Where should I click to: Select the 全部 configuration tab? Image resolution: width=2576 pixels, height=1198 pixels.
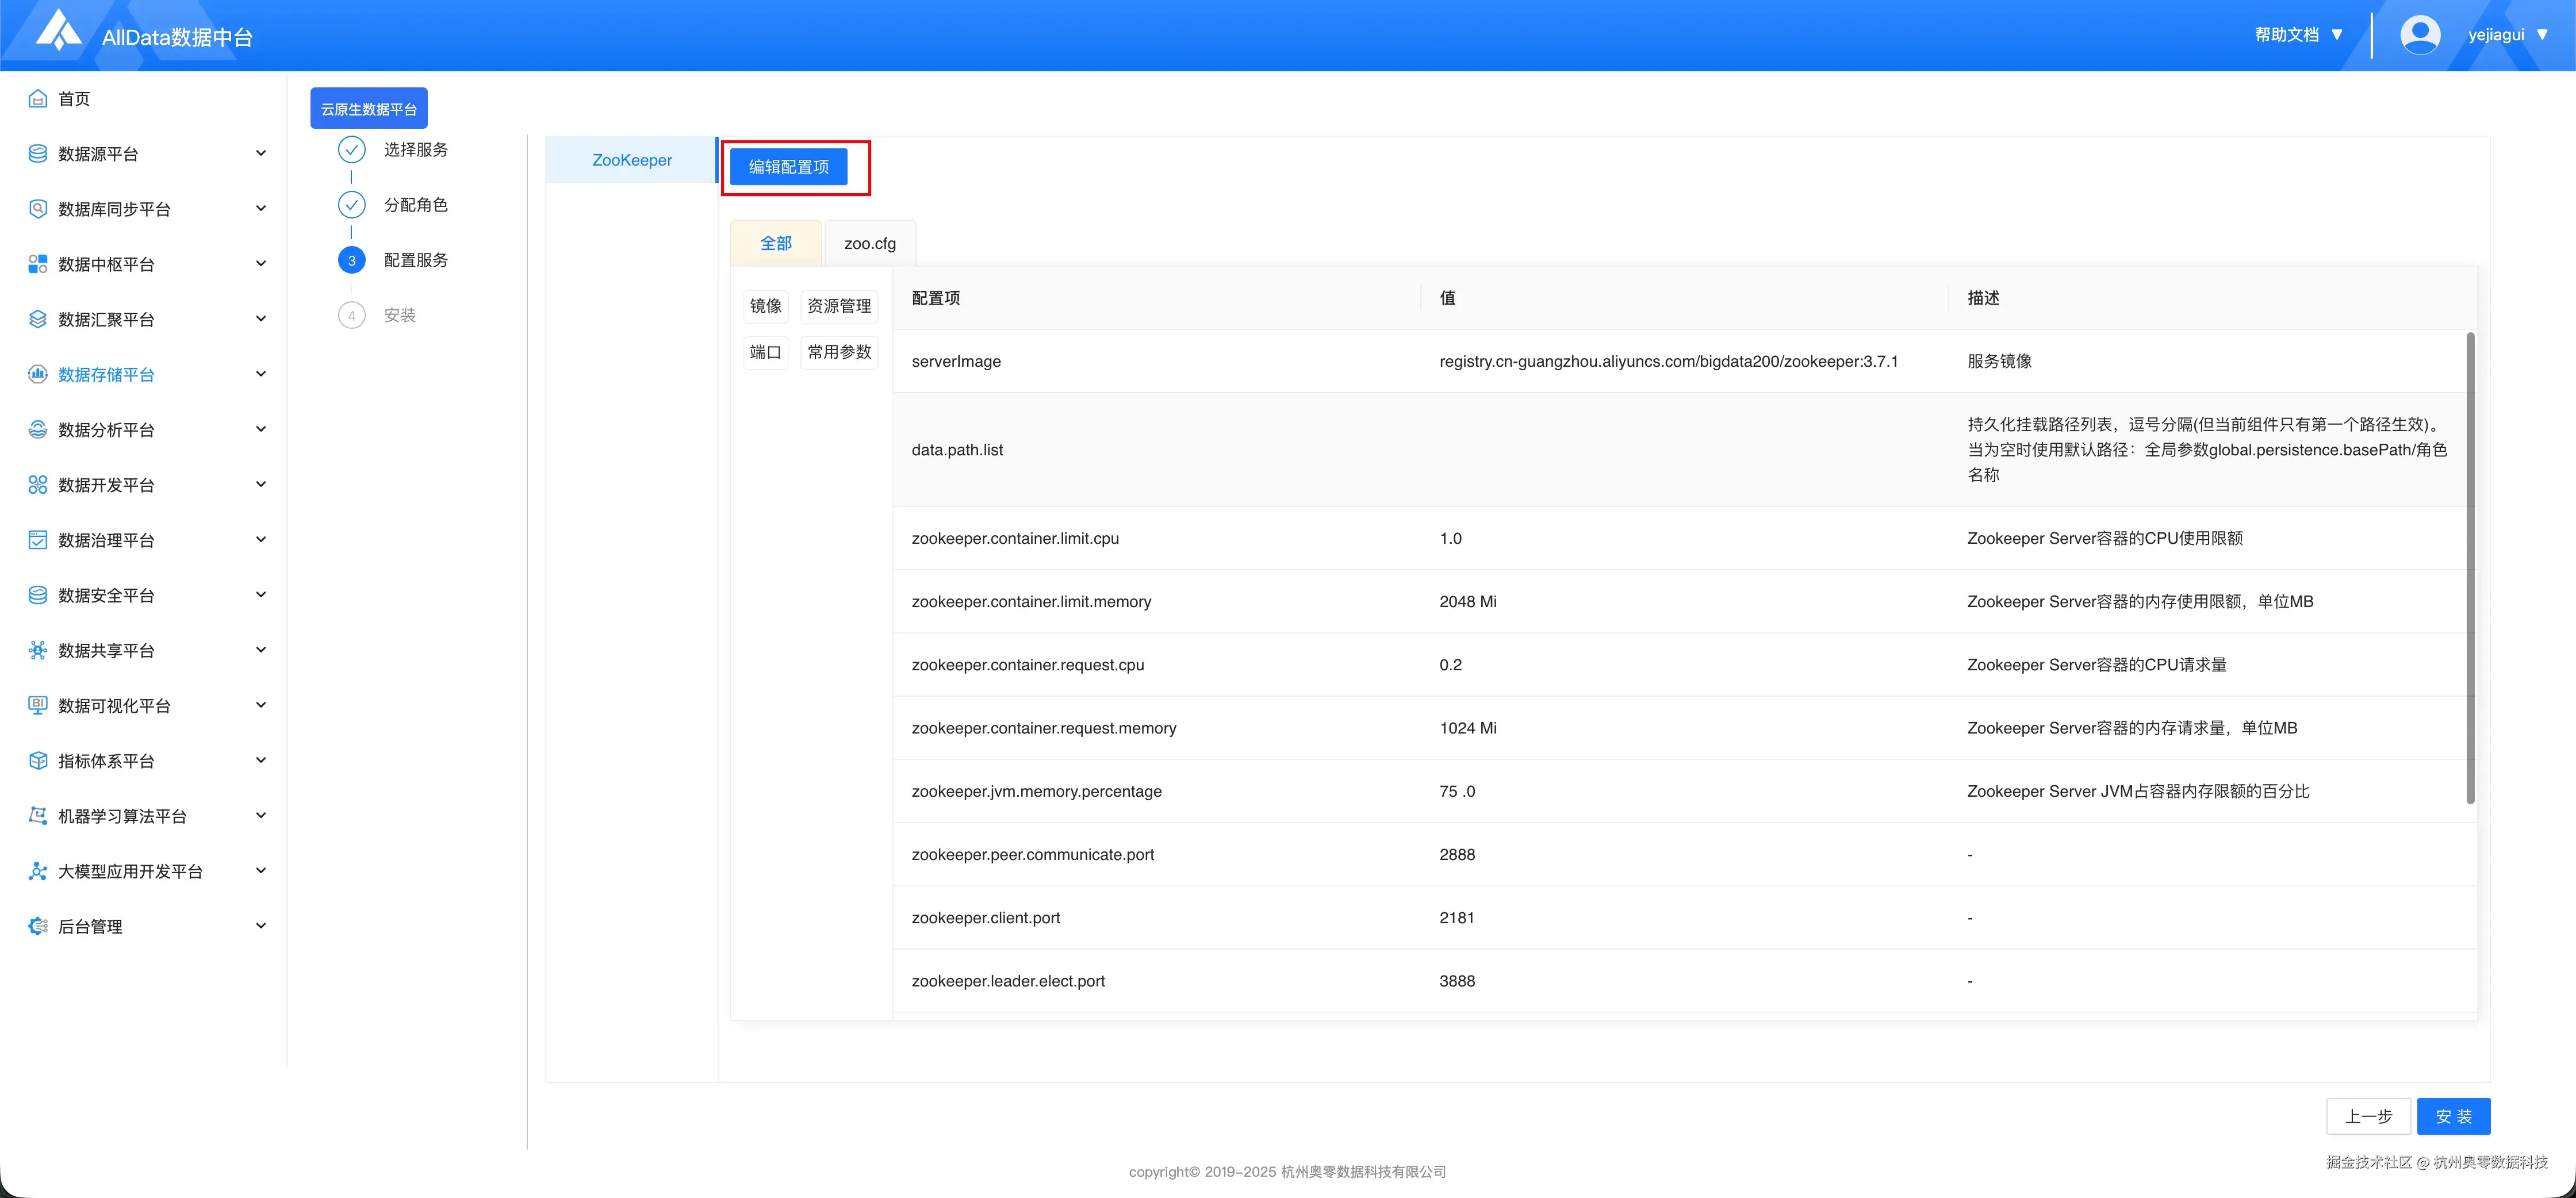[x=776, y=244]
